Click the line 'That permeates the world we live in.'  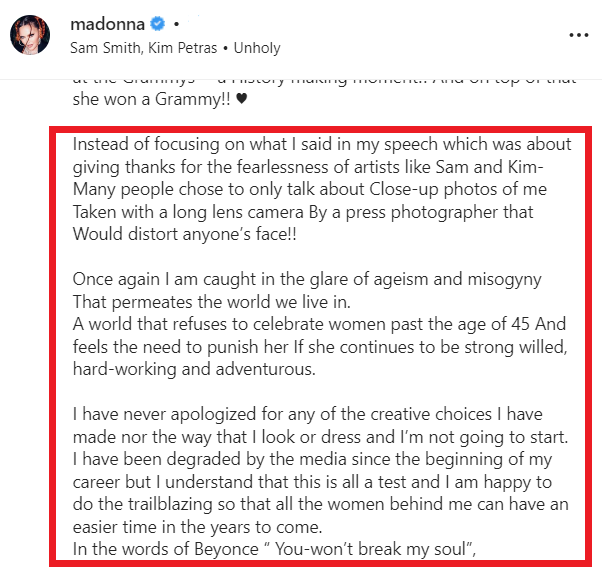(212, 302)
